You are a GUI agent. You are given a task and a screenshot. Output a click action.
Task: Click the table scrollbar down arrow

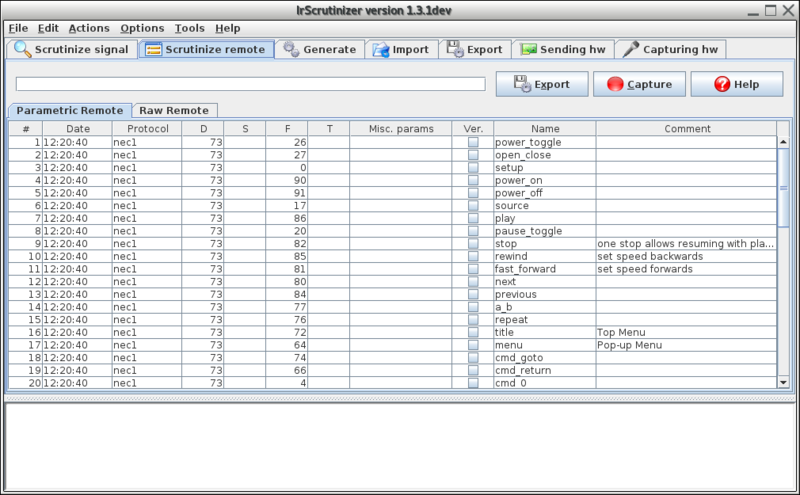[x=784, y=381]
